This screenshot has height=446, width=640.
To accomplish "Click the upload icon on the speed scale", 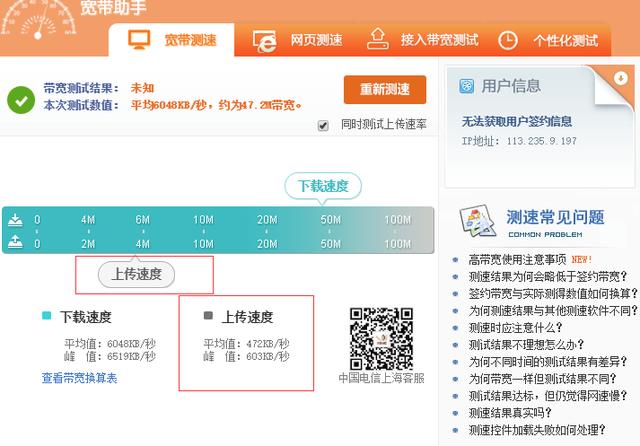I will [16, 242].
